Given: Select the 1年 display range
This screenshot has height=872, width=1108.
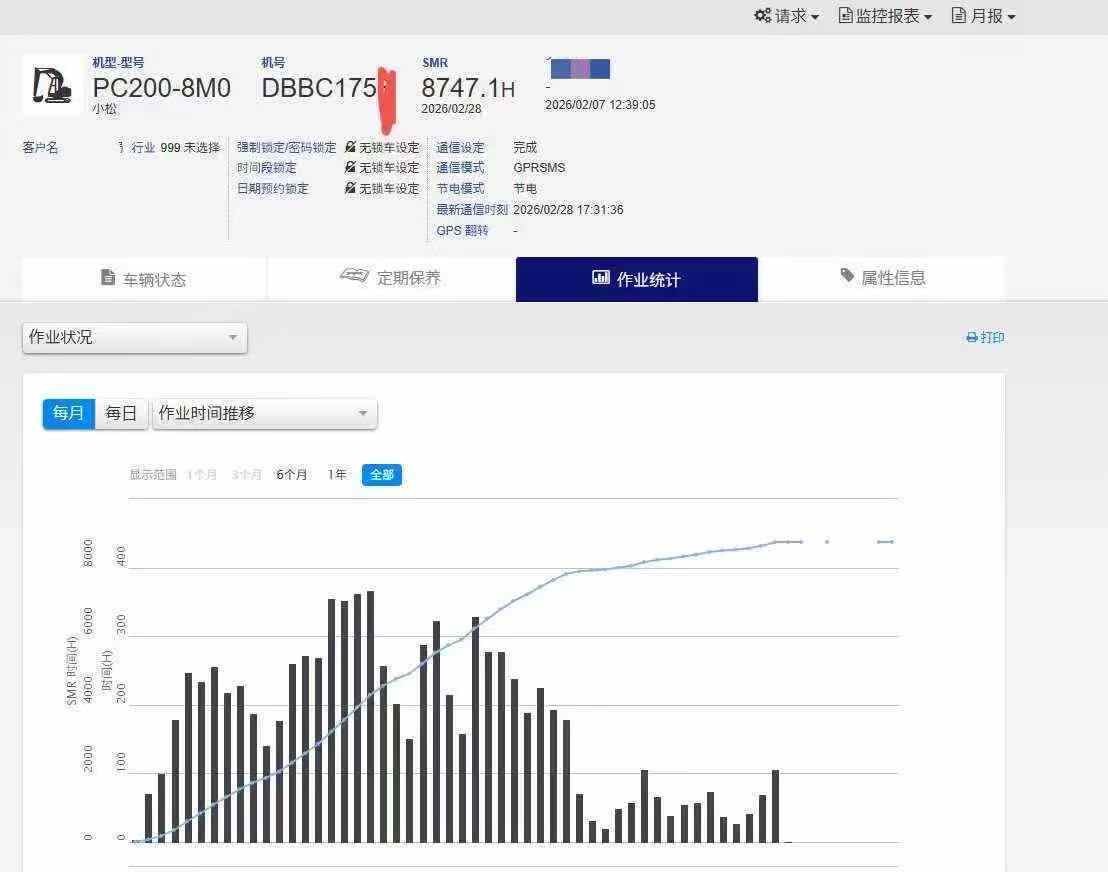Looking at the screenshot, I should point(337,475).
